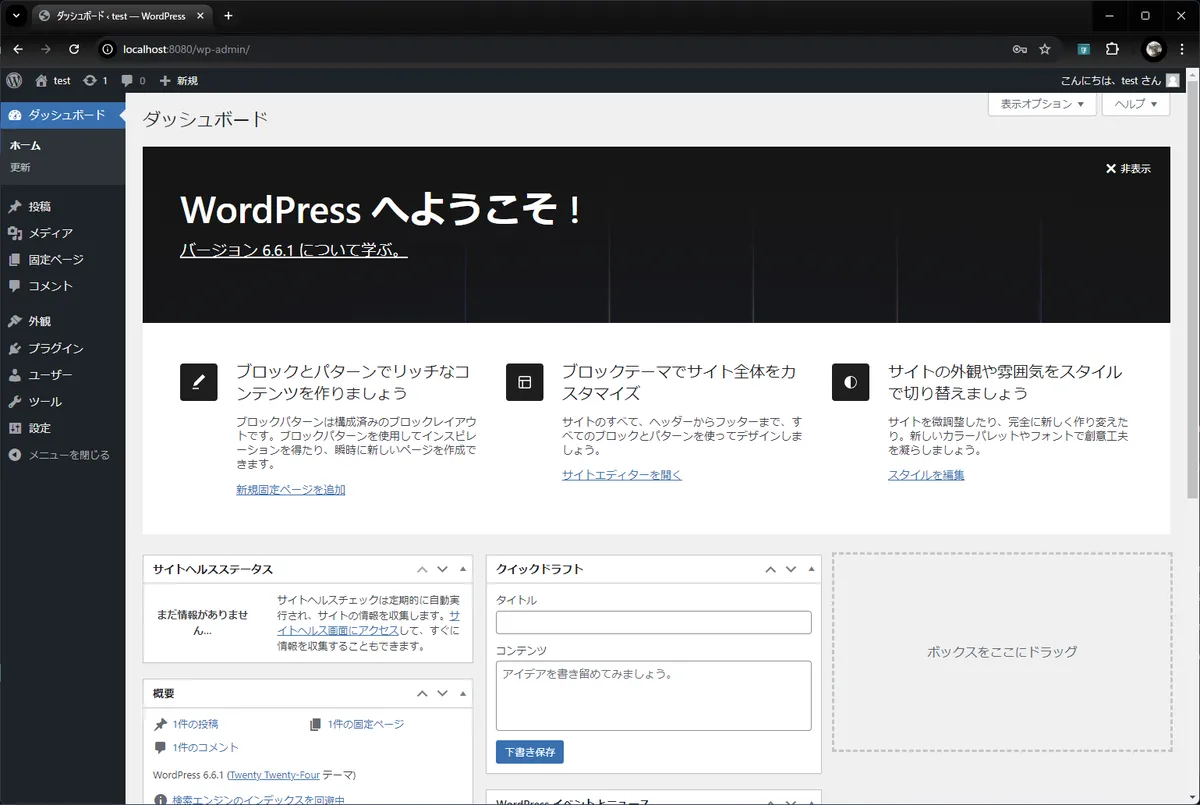View site information icon in address bar
1200x805 pixels.
(109, 49)
